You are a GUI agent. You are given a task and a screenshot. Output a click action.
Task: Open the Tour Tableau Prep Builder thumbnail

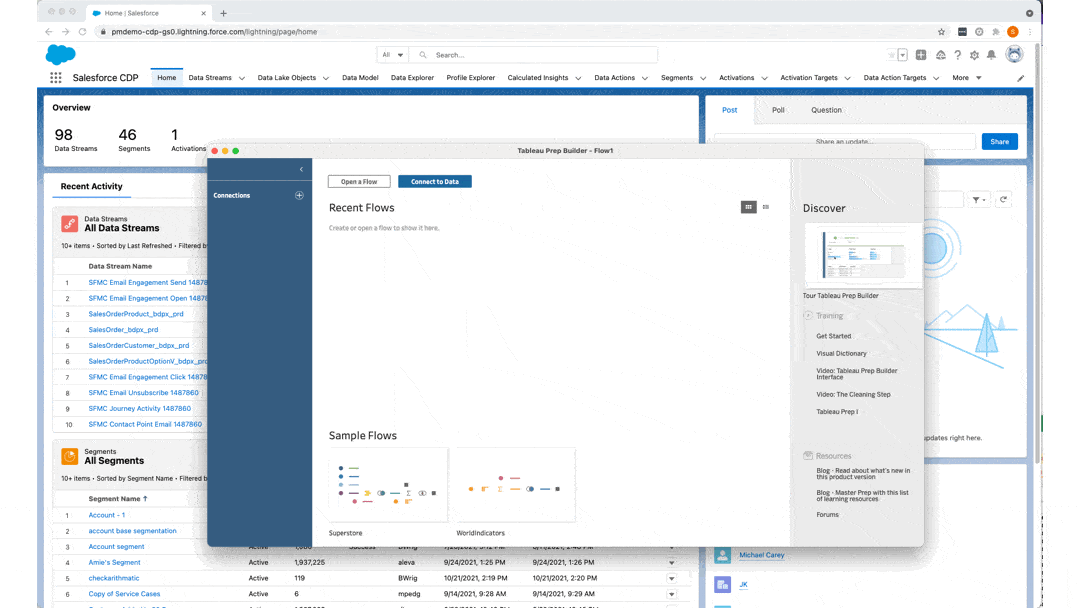[x=863, y=255]
